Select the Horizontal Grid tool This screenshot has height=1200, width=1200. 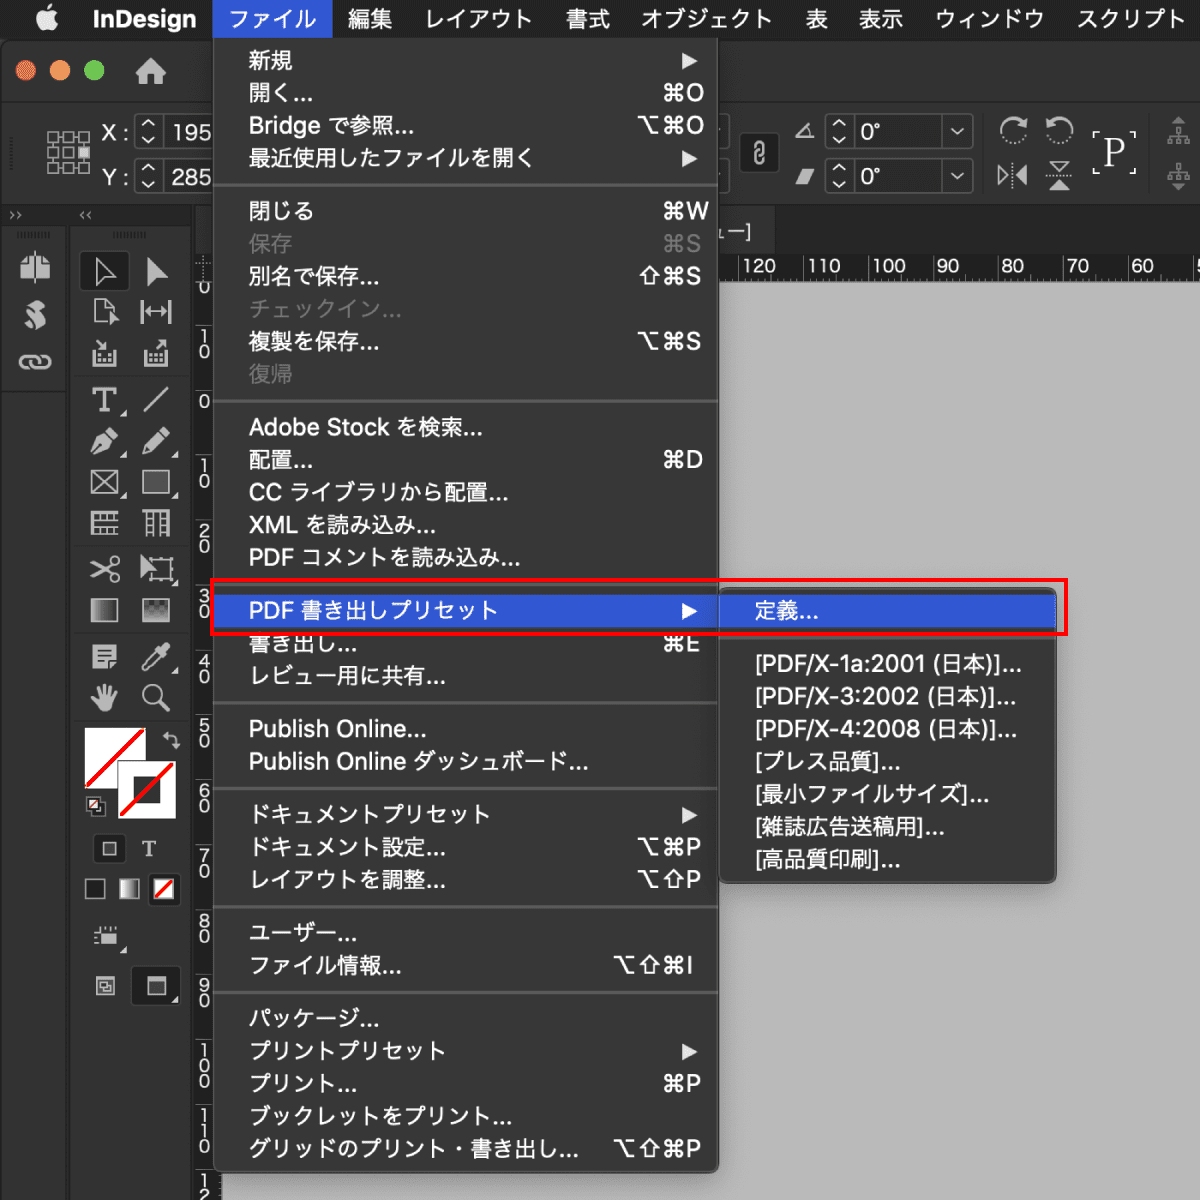(105, 523)
